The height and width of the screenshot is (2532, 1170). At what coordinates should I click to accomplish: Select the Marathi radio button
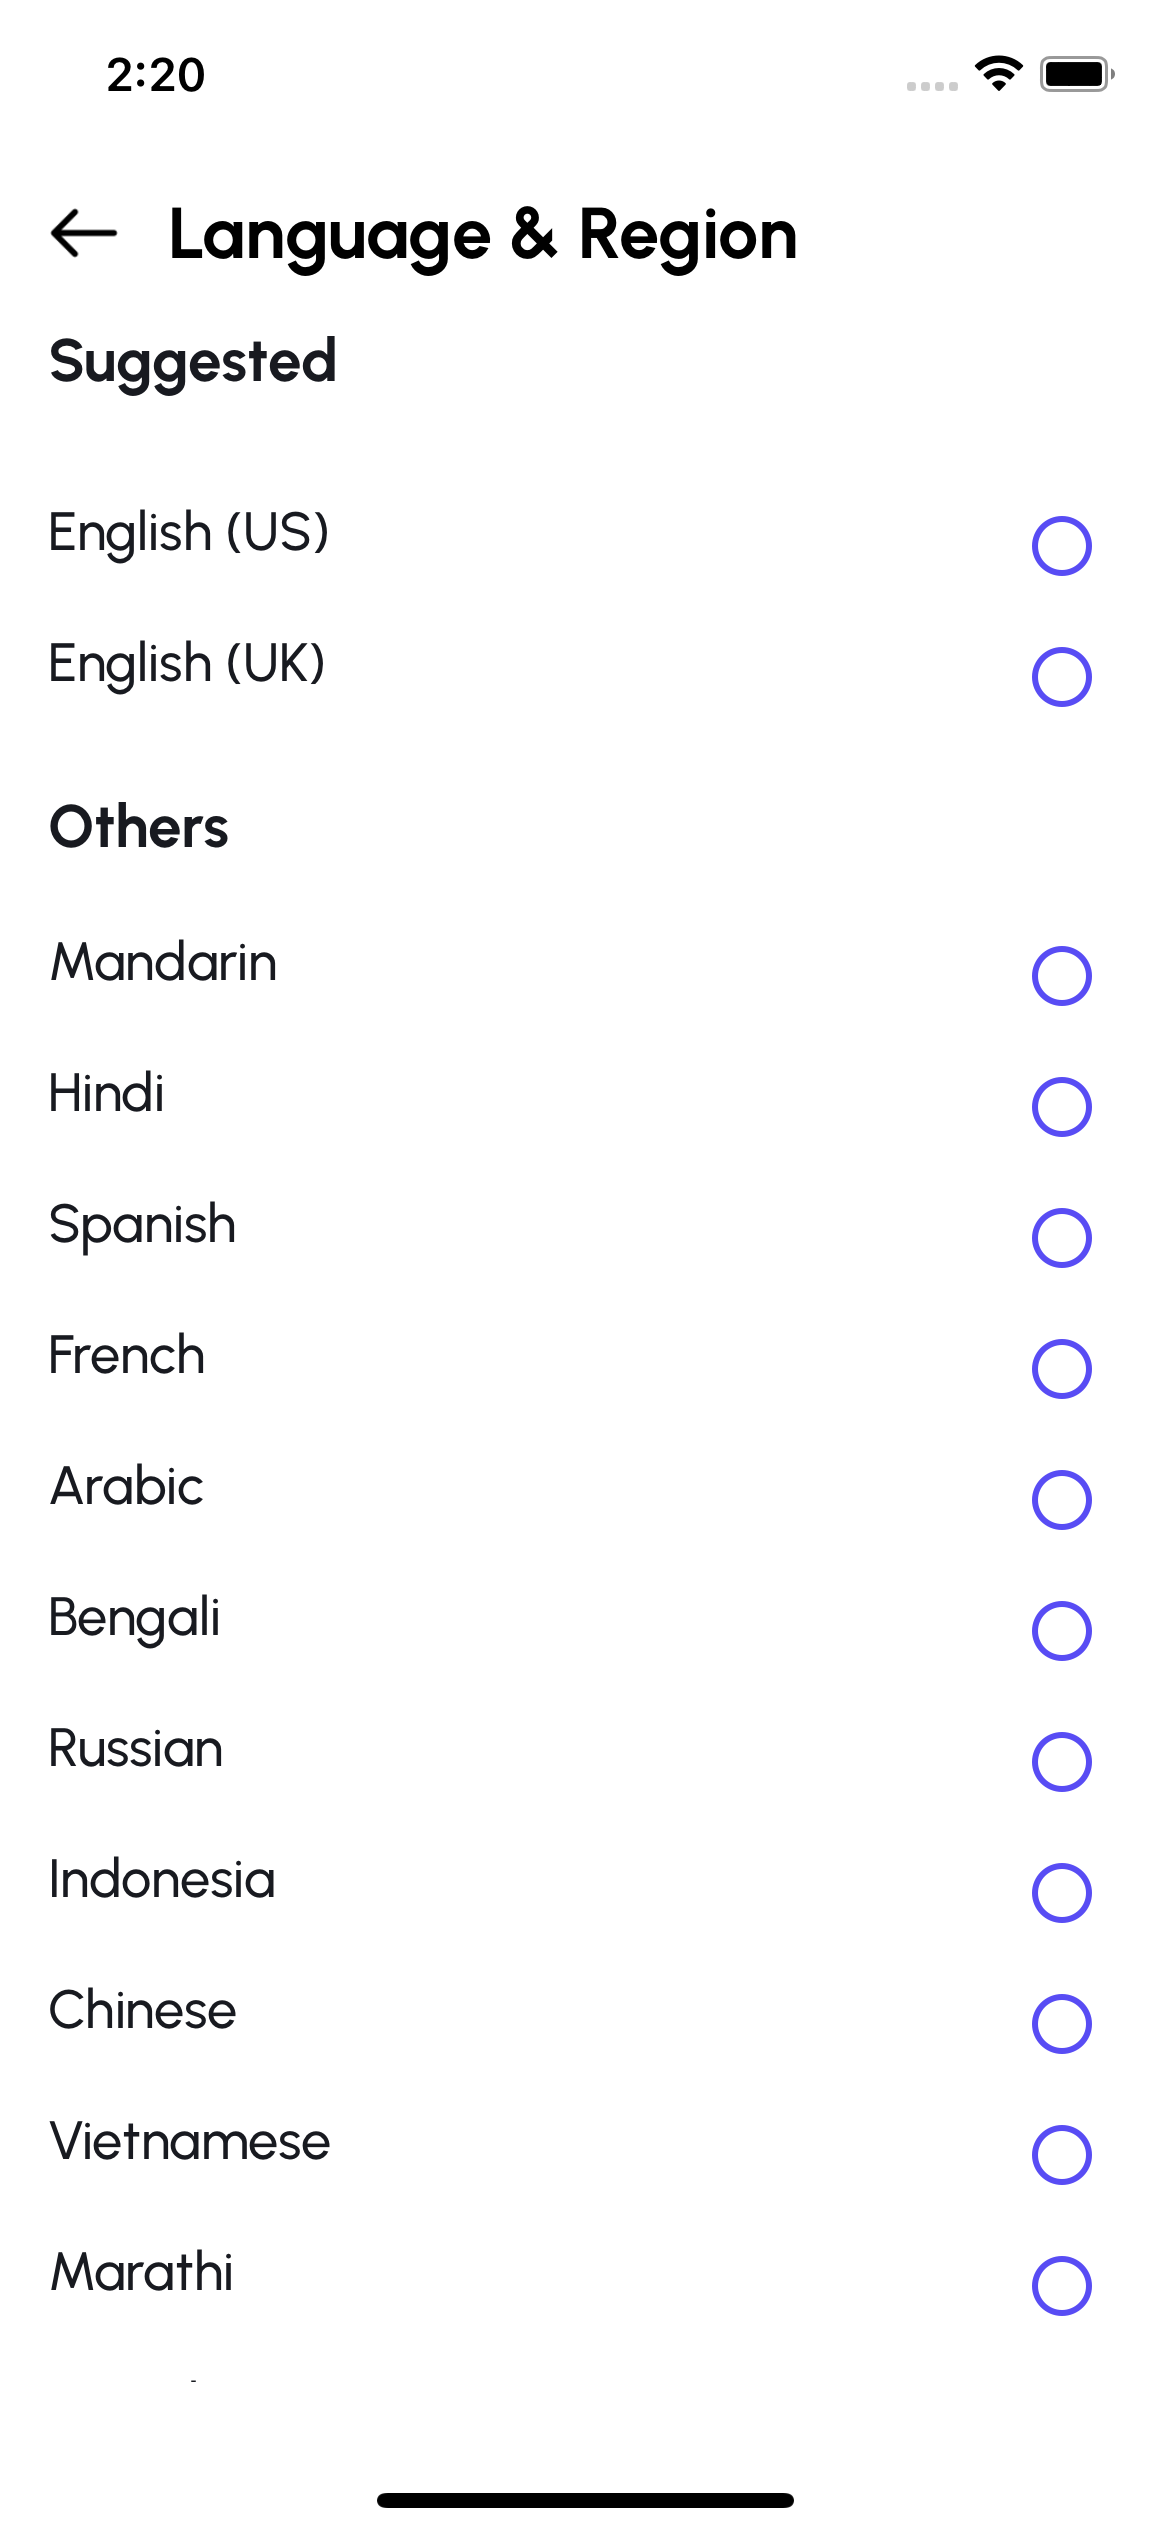pos(1061,2286)
